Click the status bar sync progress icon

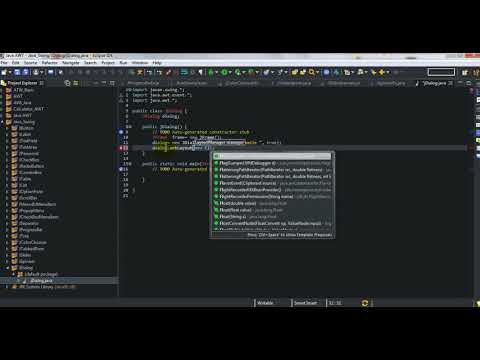pyautogui.click(x=365, y=303)
